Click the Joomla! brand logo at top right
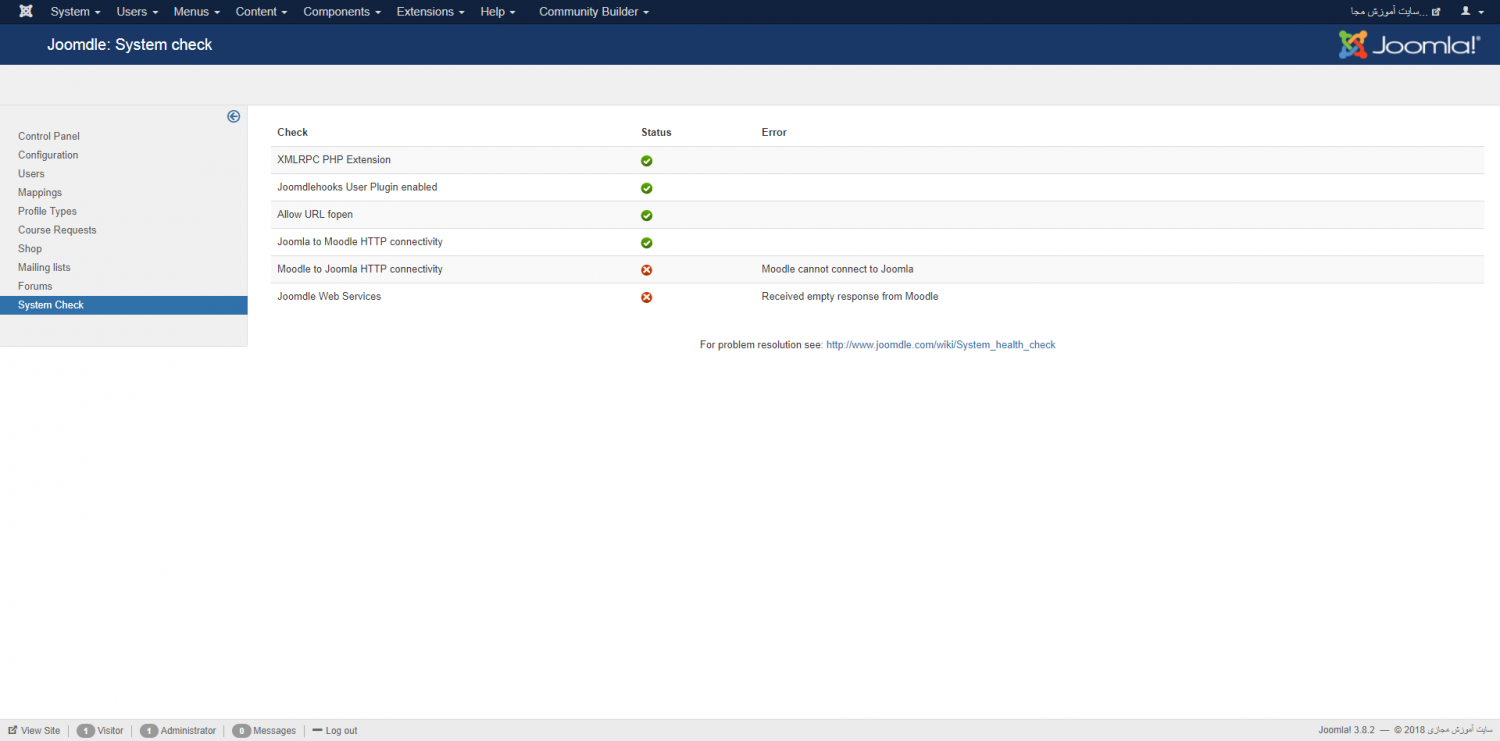Viewport: 1500px width, 741px height. 1409,45
